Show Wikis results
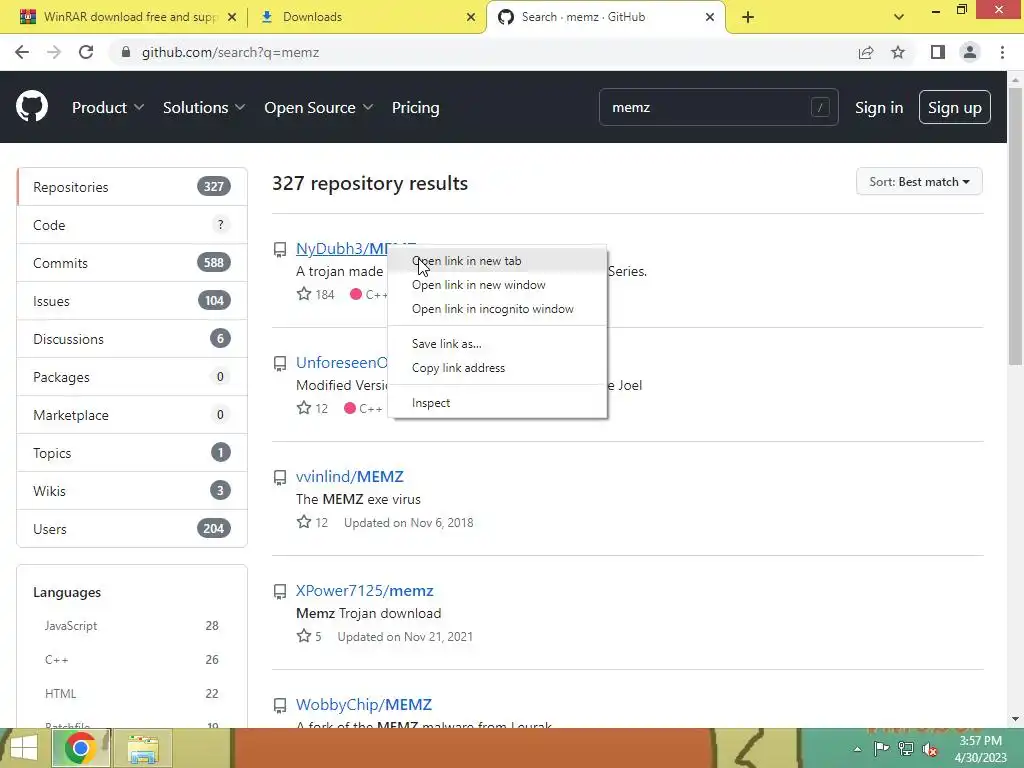 pos(132,490)
